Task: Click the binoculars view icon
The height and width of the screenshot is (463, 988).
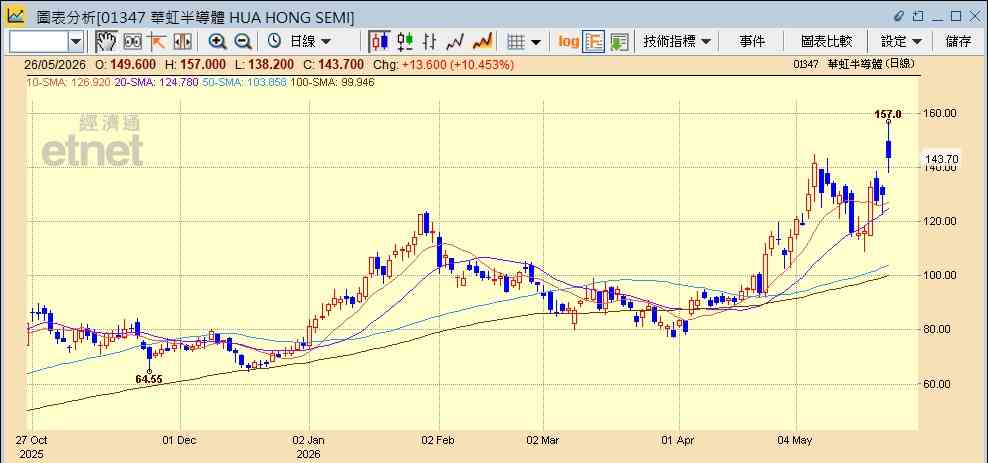Action: pos(132,42)
